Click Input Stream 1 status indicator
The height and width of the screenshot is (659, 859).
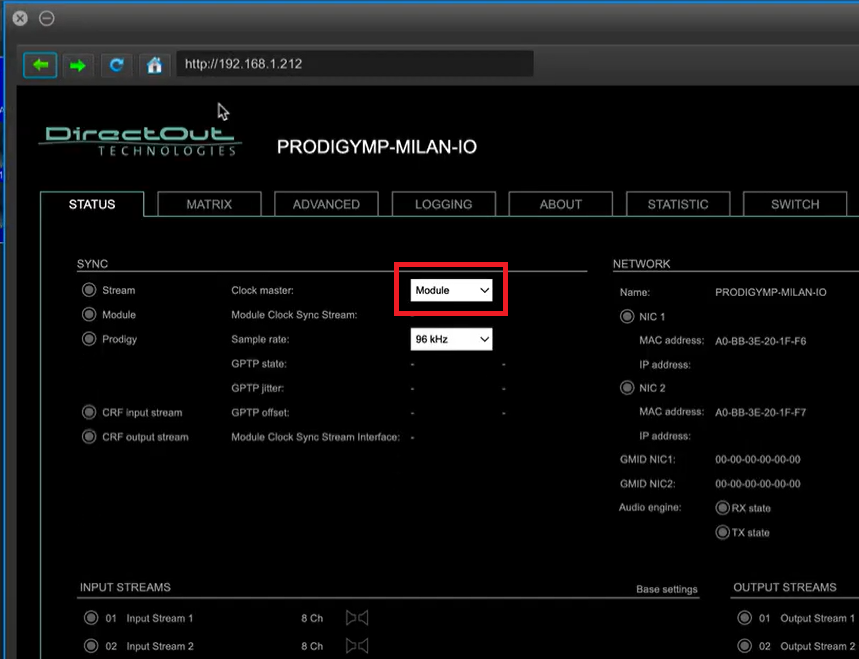tap(91, 618)
